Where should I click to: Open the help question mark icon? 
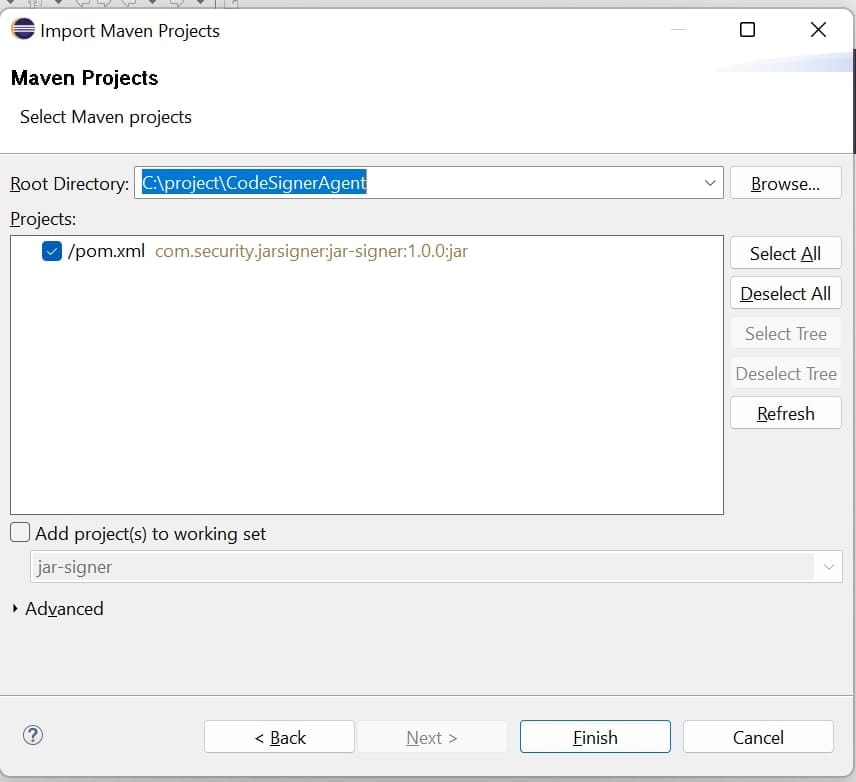tap(33, 736)
